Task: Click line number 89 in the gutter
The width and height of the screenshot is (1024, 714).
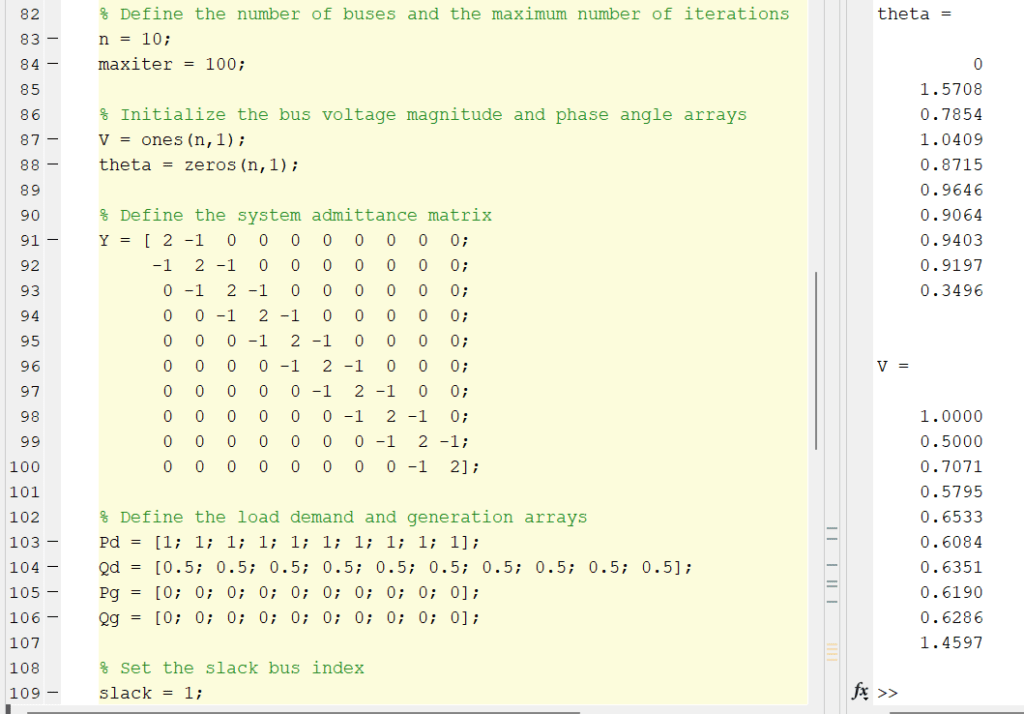Action: coord(30,190)
